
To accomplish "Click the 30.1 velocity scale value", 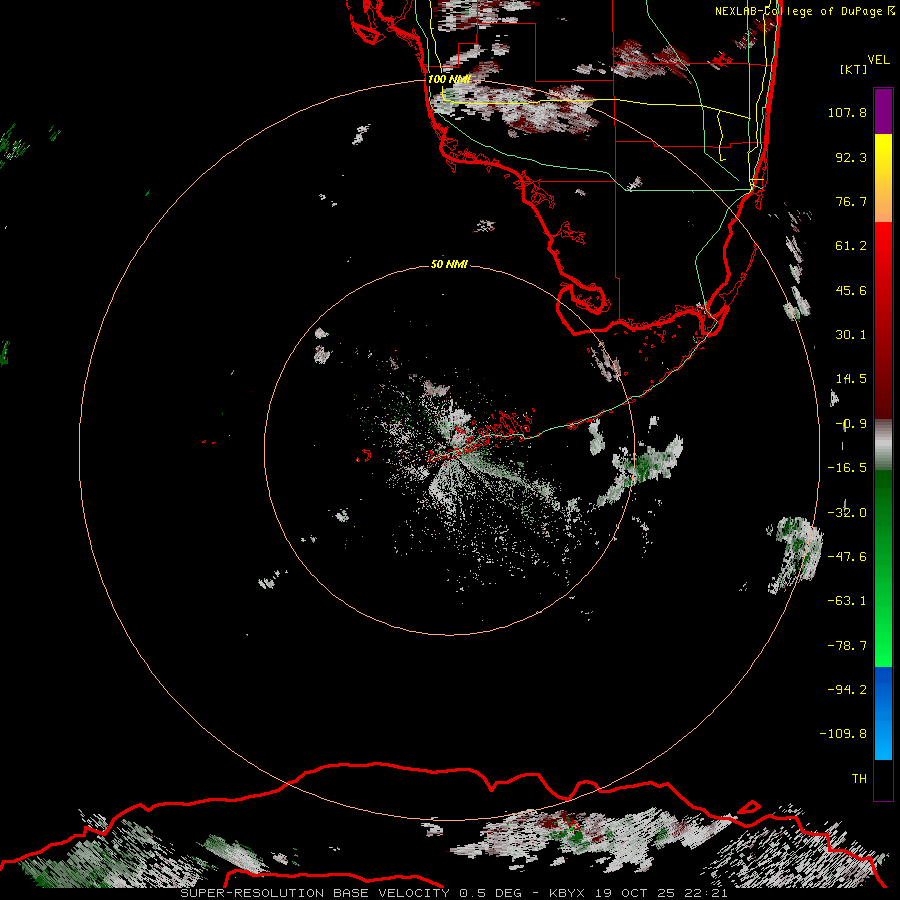I will click(x=851, y=335).
